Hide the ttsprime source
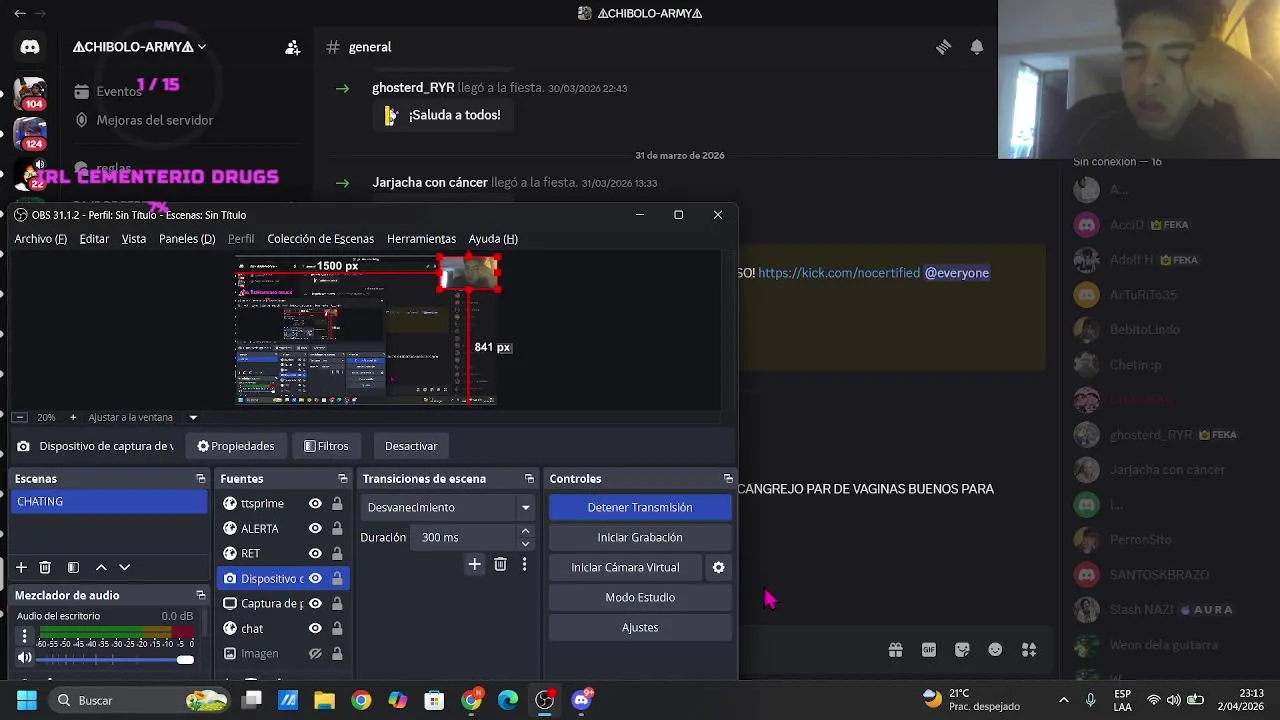1280x720 pixels. click(x=315, y=503)
